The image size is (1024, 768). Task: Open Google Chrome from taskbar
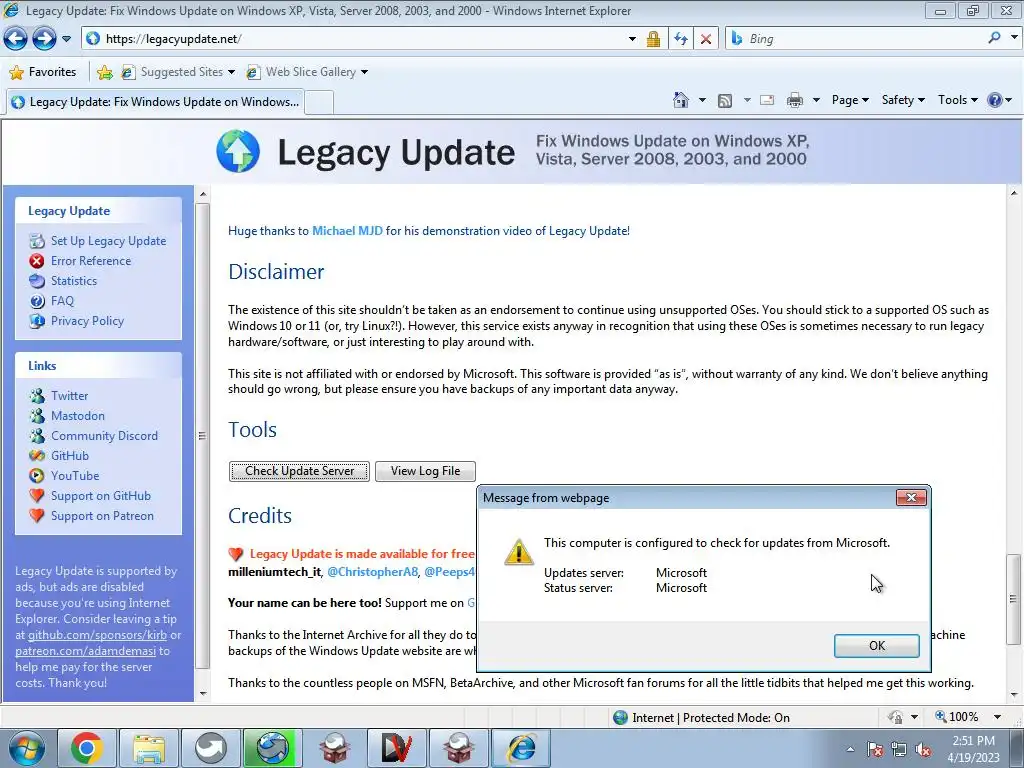(87, 748)
